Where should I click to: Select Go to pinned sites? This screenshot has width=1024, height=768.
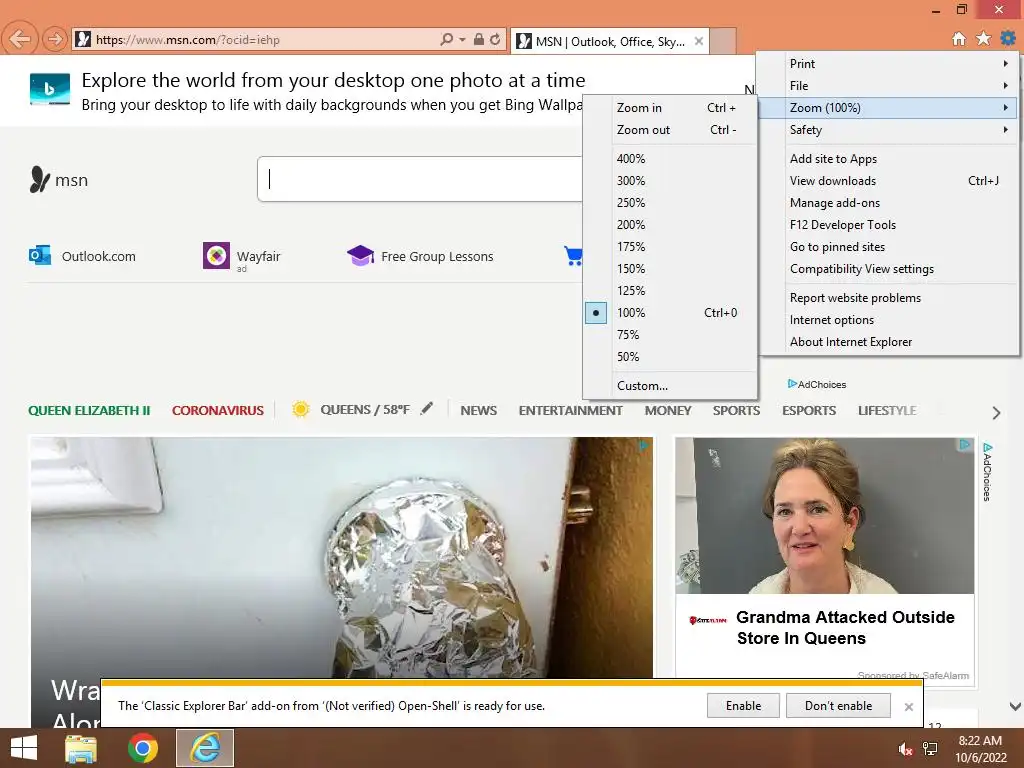click(x=888, y=247)
